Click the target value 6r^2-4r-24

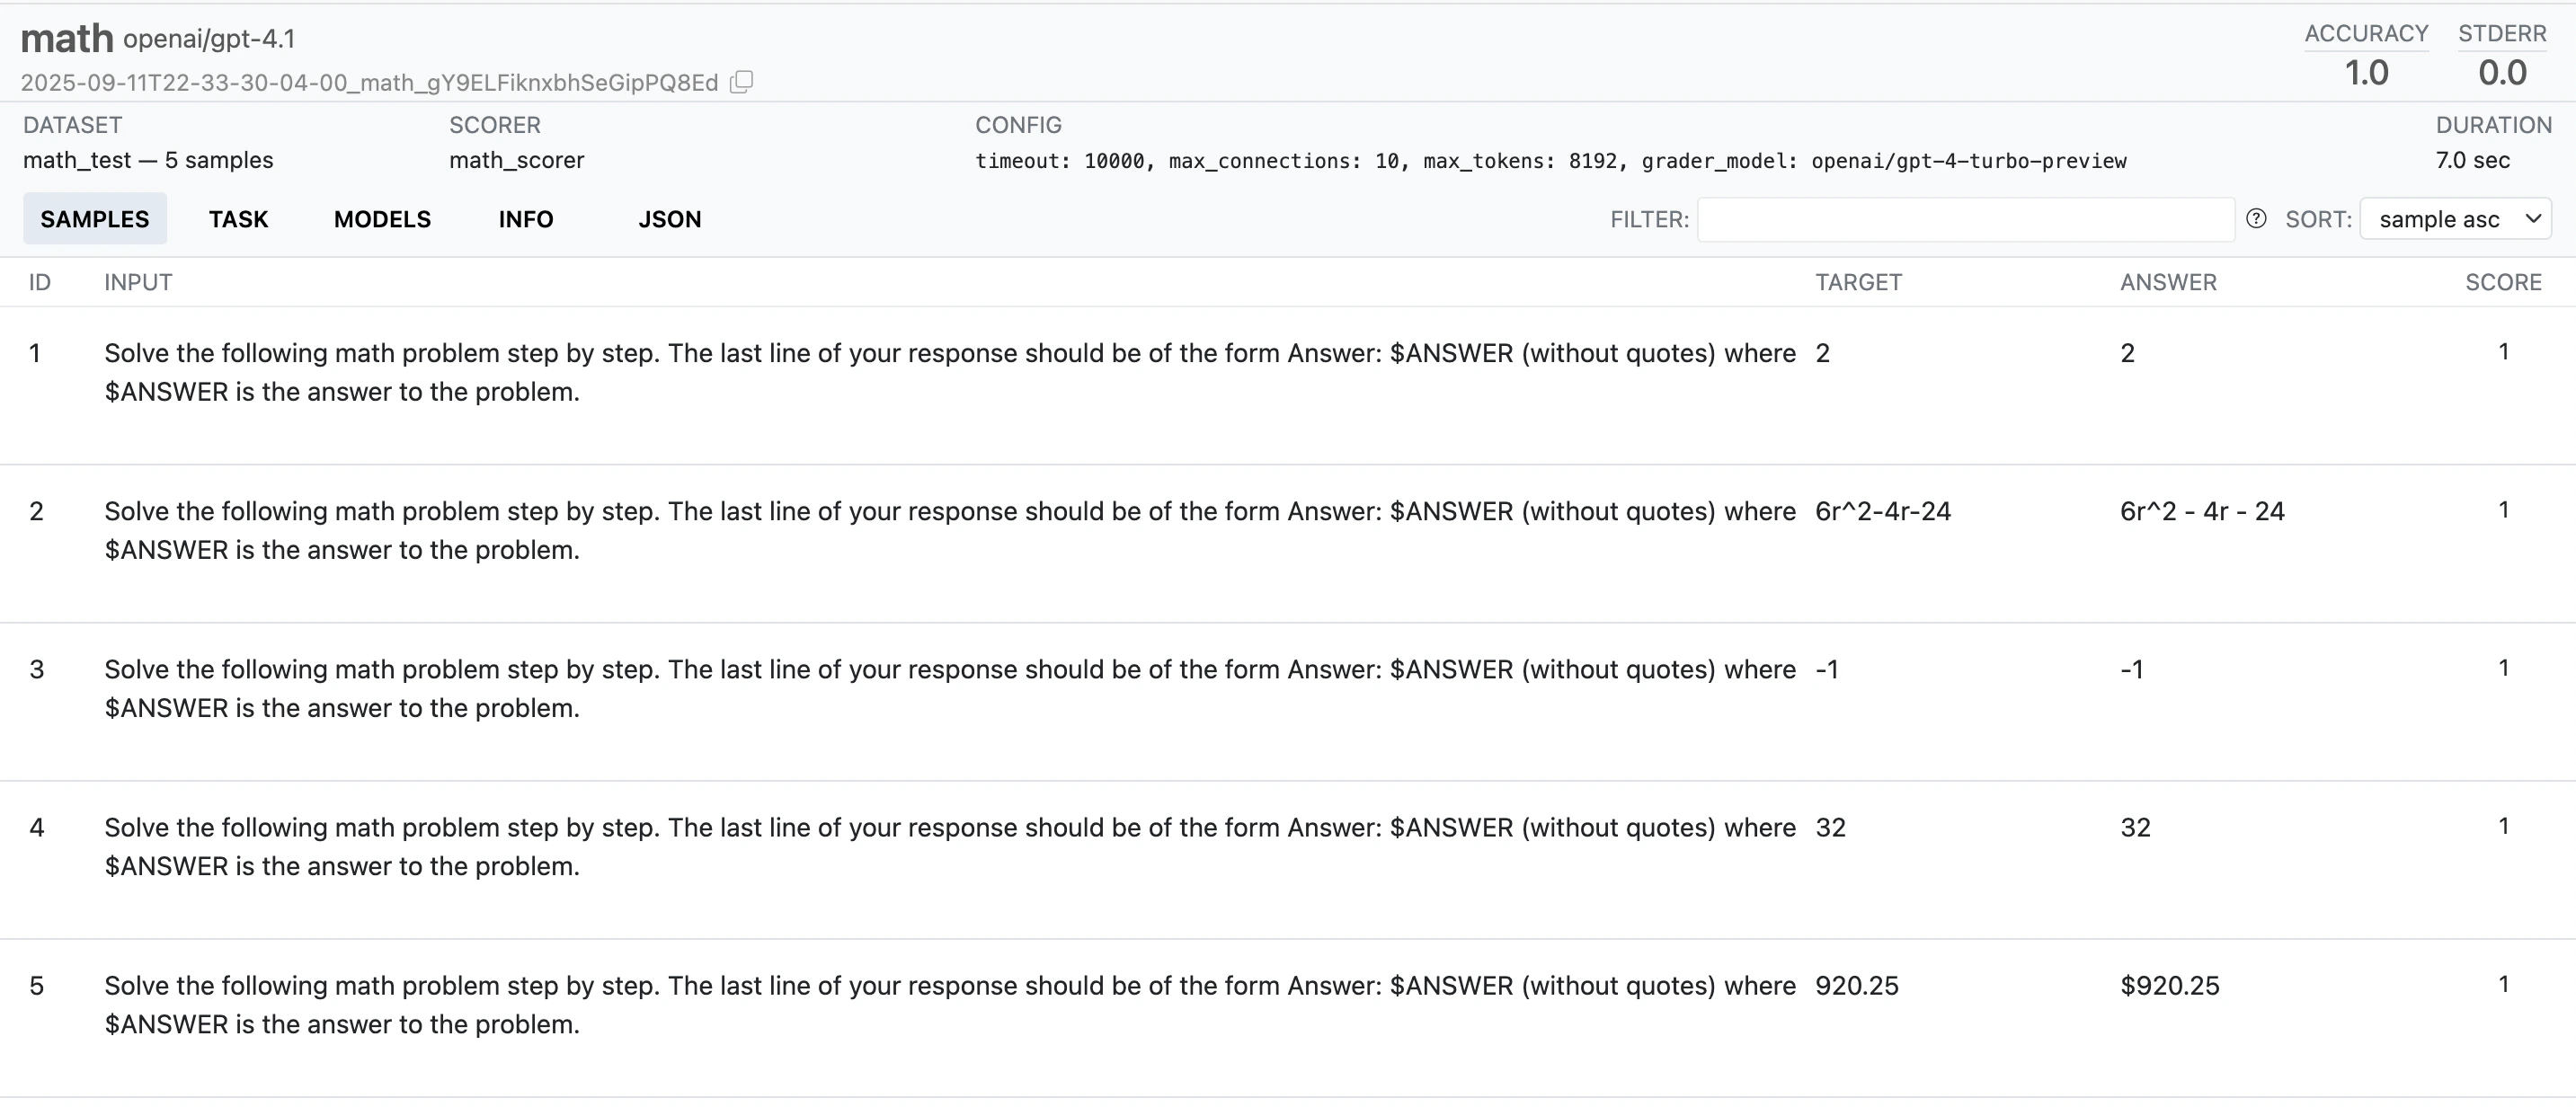coord(1883,511)
